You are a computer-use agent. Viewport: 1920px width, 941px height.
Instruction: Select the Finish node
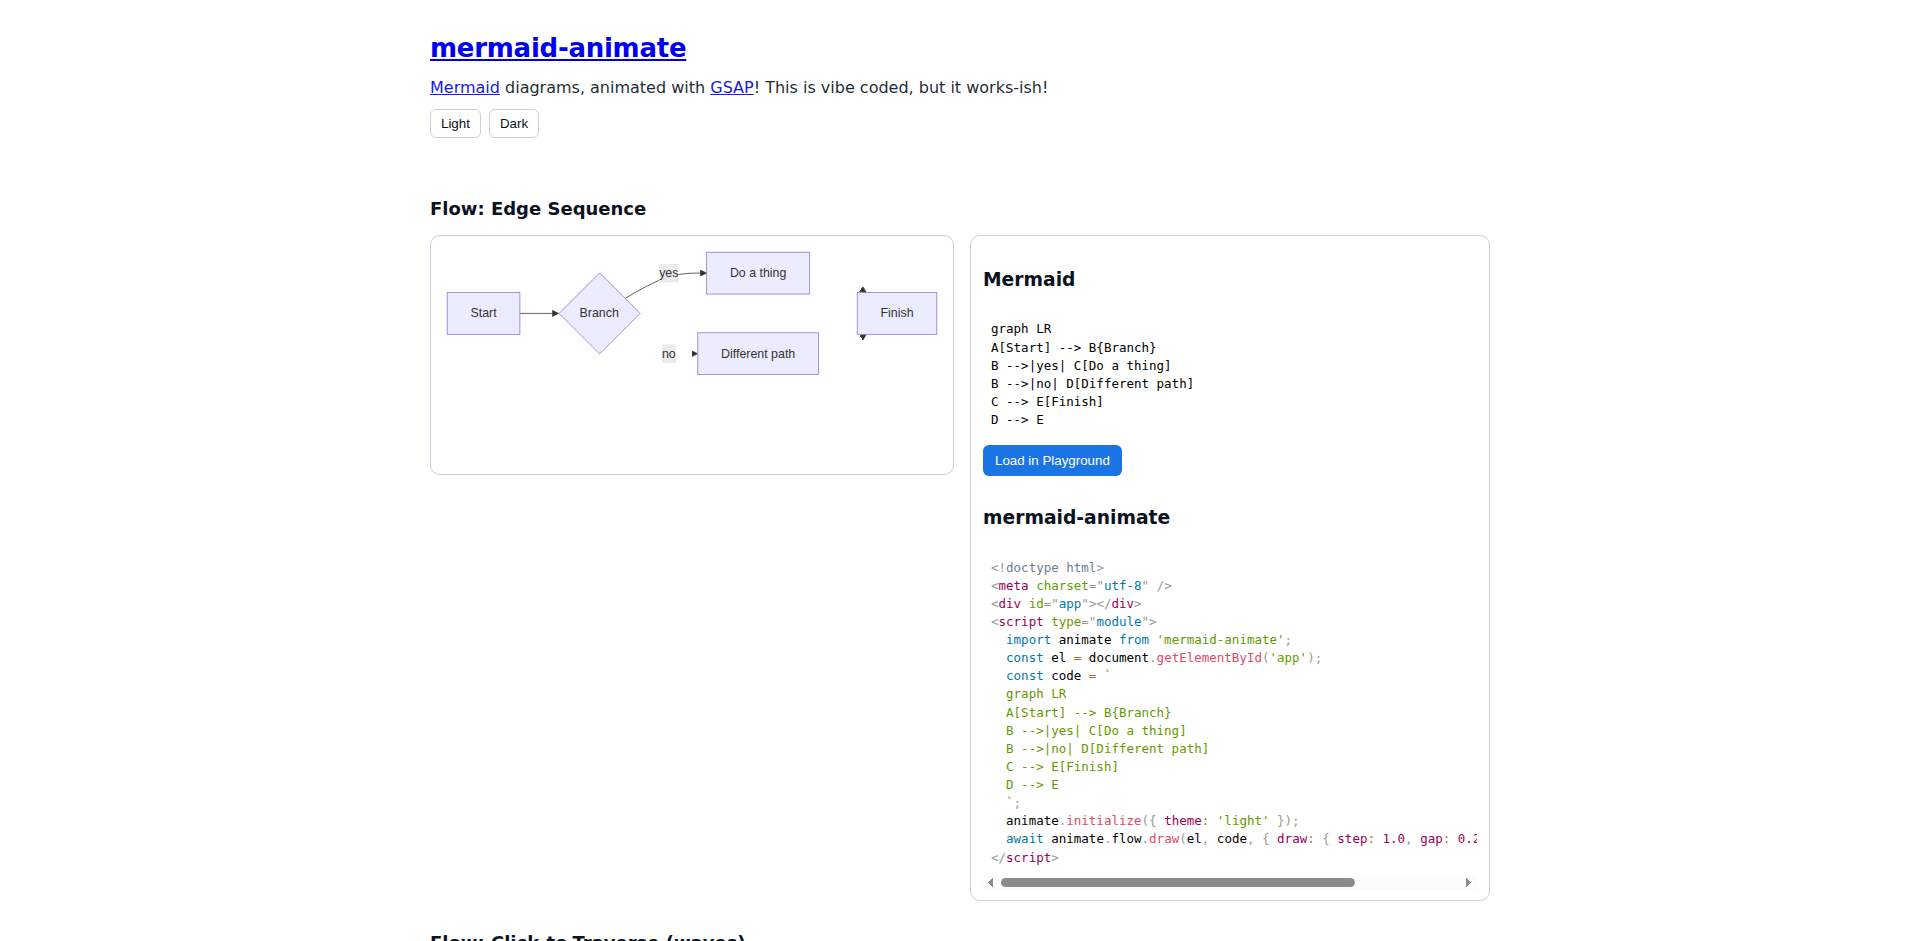point(897,313)
